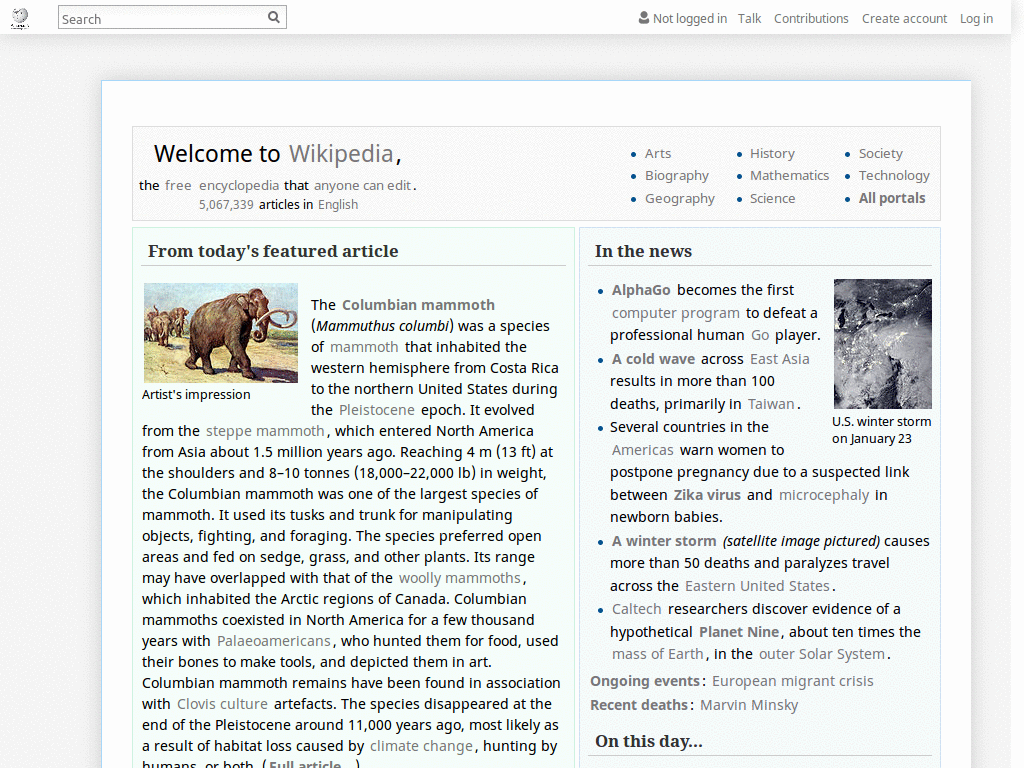The height and width of the screenshot is (768, 1024).
Task: Click the winter storm satellite image
Action: click(882, 343)
